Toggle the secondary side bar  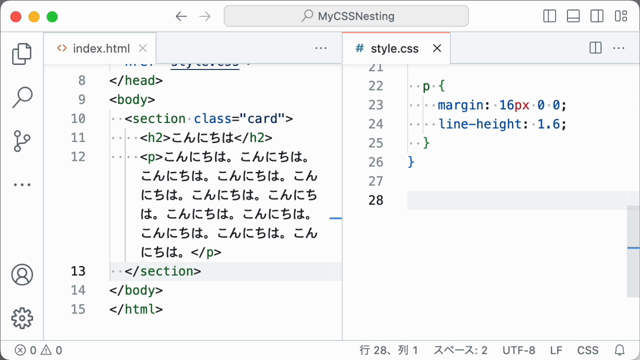click(597, 16)
